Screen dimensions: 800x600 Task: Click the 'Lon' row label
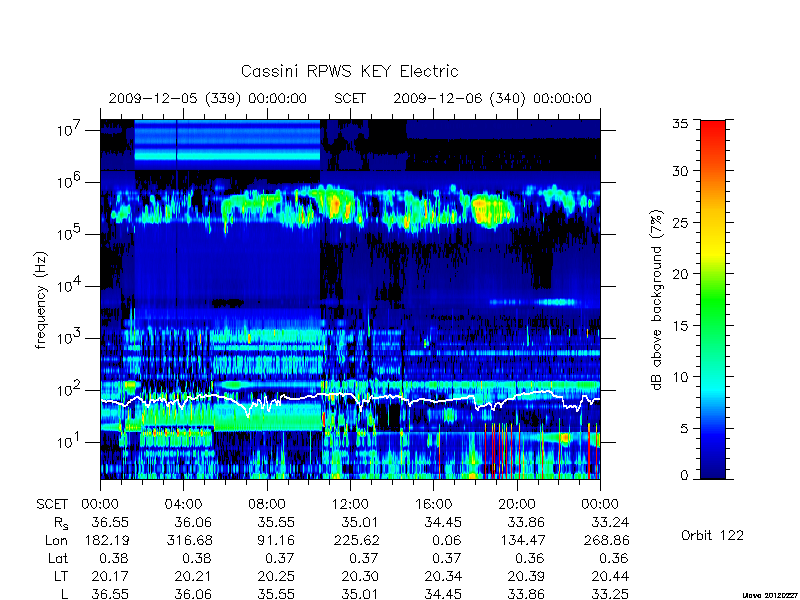pos(56,540)
